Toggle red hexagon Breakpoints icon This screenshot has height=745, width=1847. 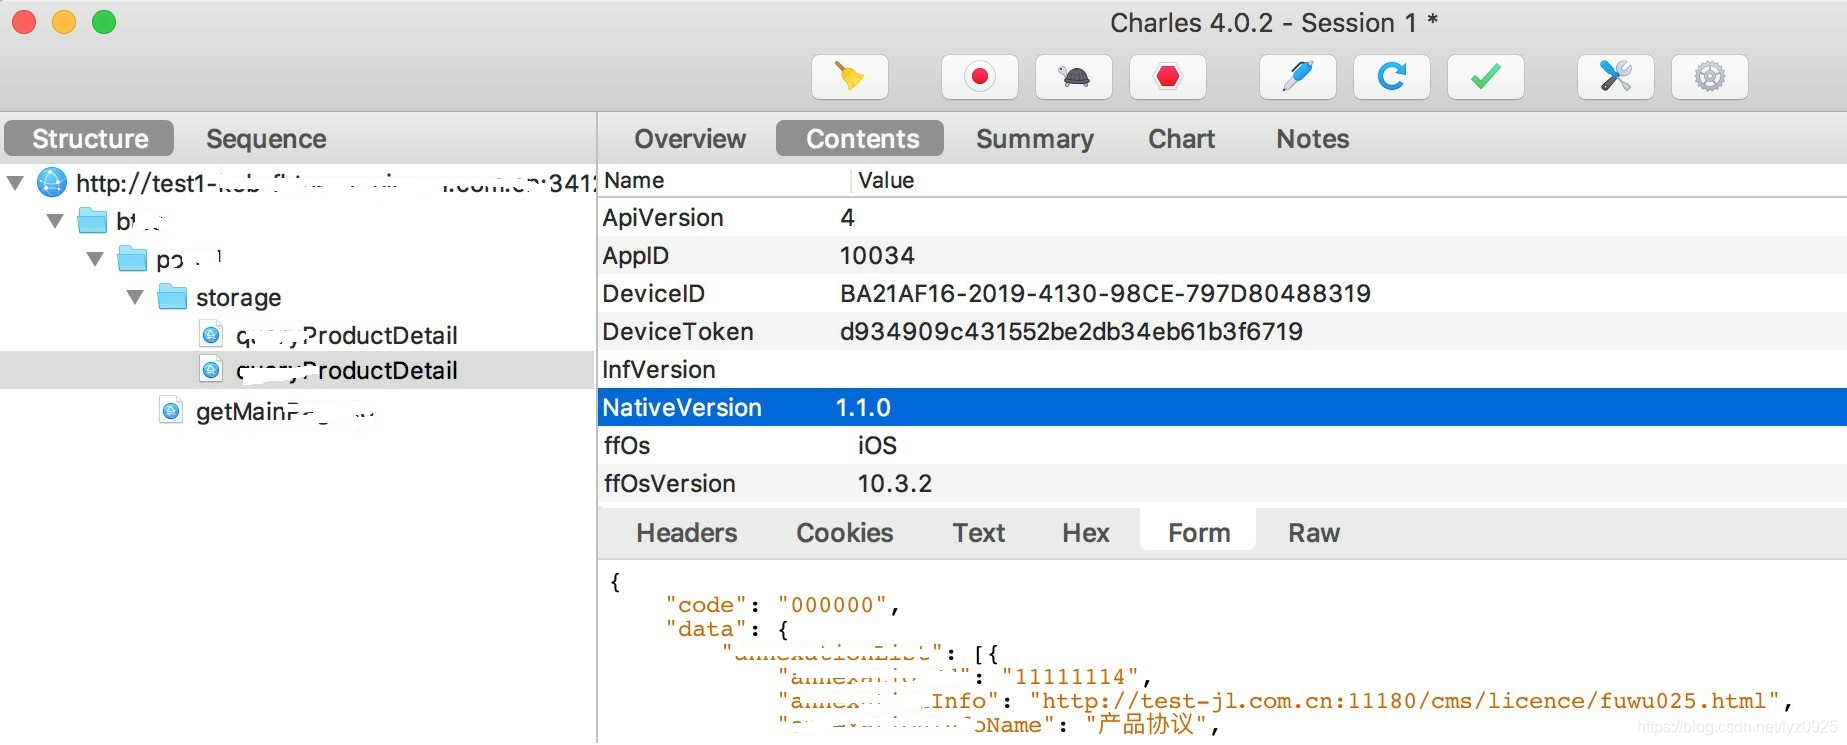1168,77
